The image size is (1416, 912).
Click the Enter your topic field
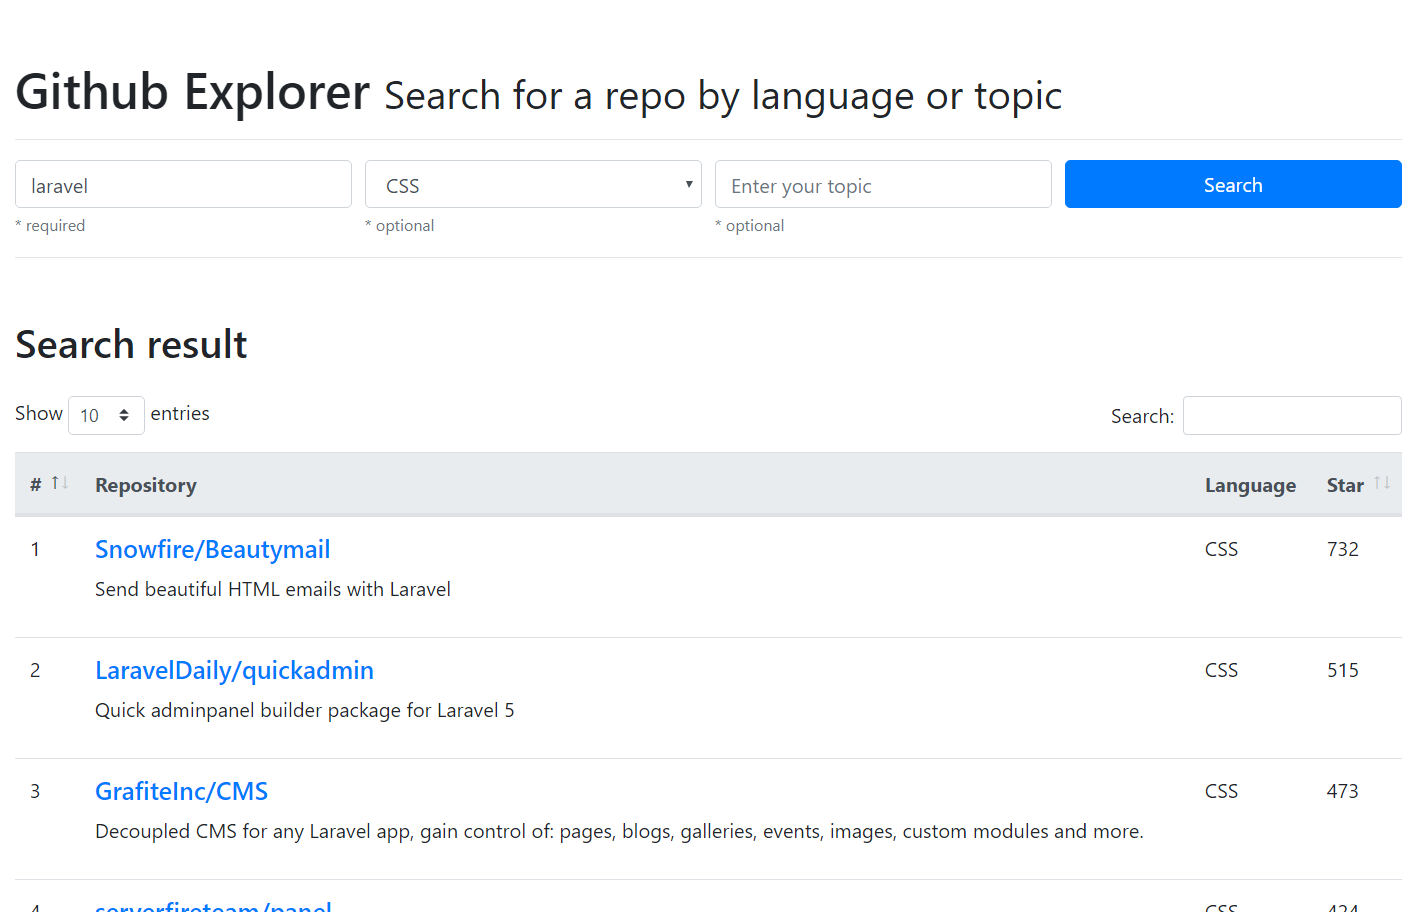click(883, 184)
